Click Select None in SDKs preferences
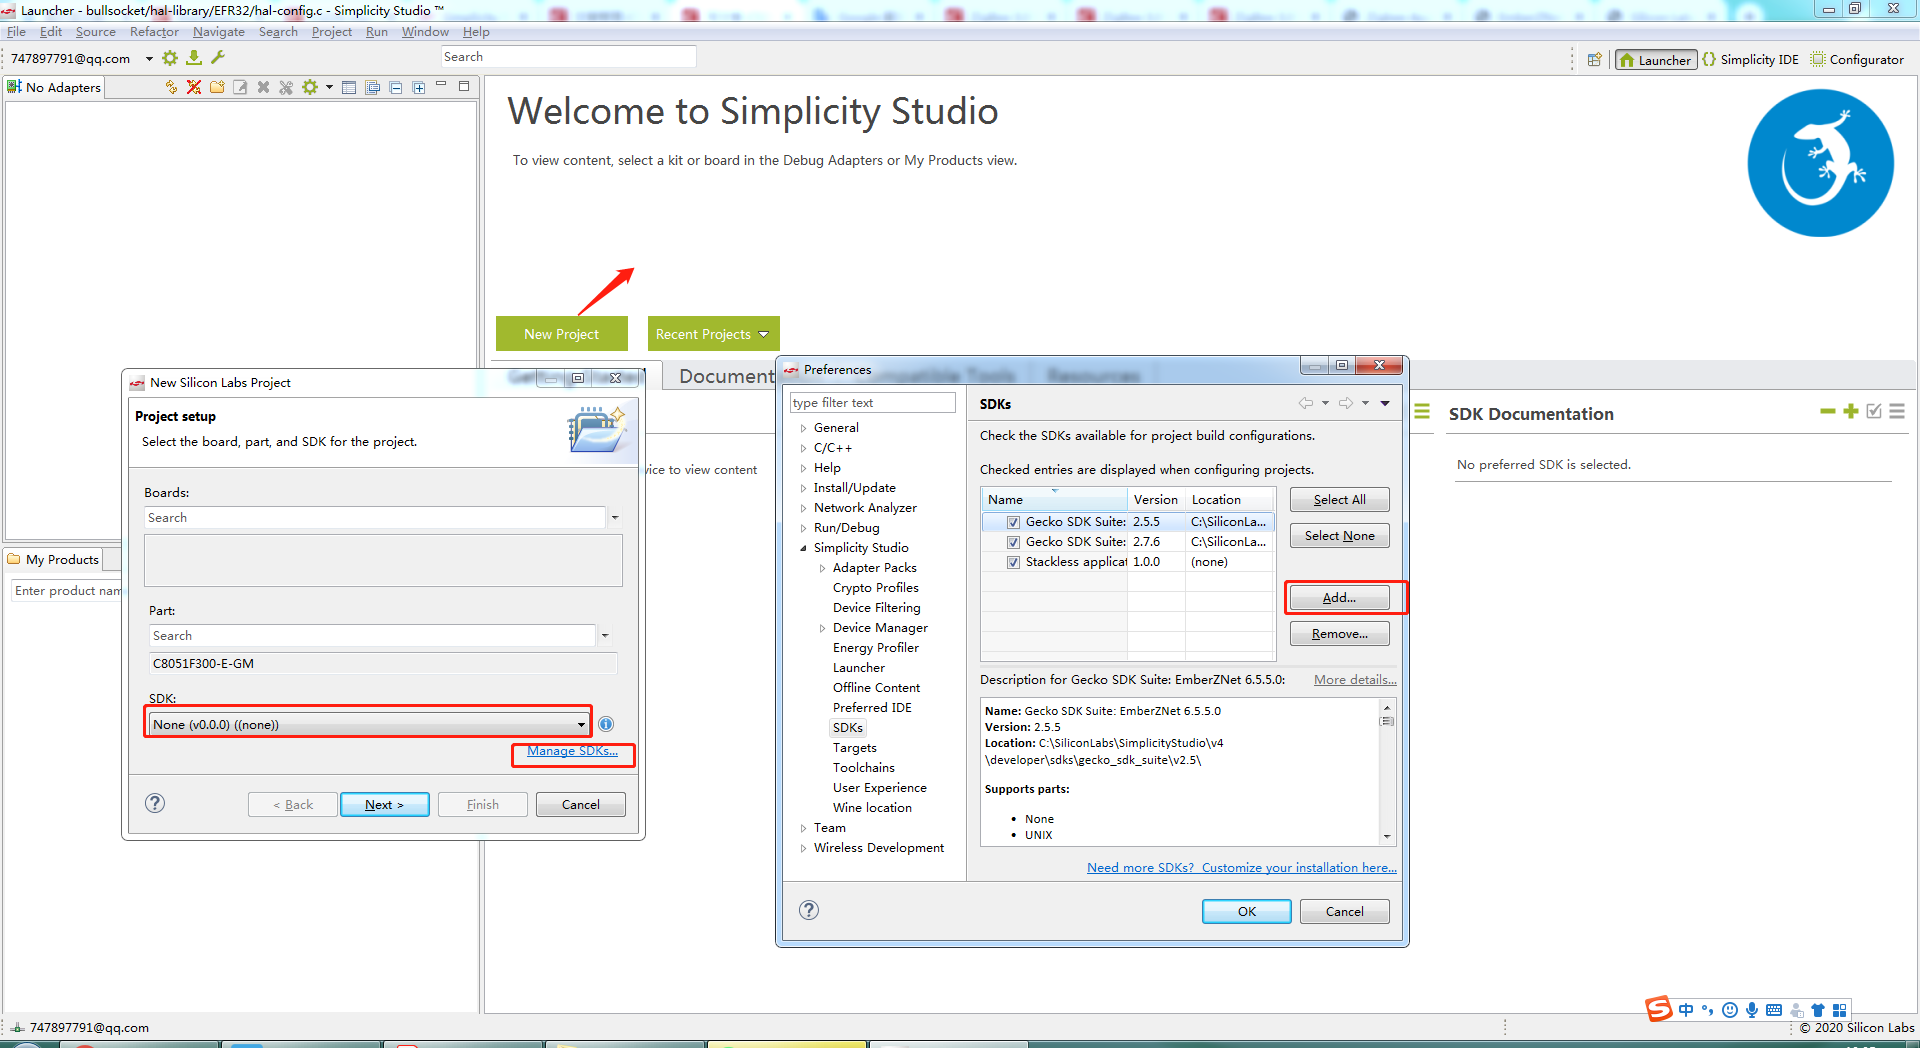The width and height of the screenshot is (1920, 1048). 1339,536
